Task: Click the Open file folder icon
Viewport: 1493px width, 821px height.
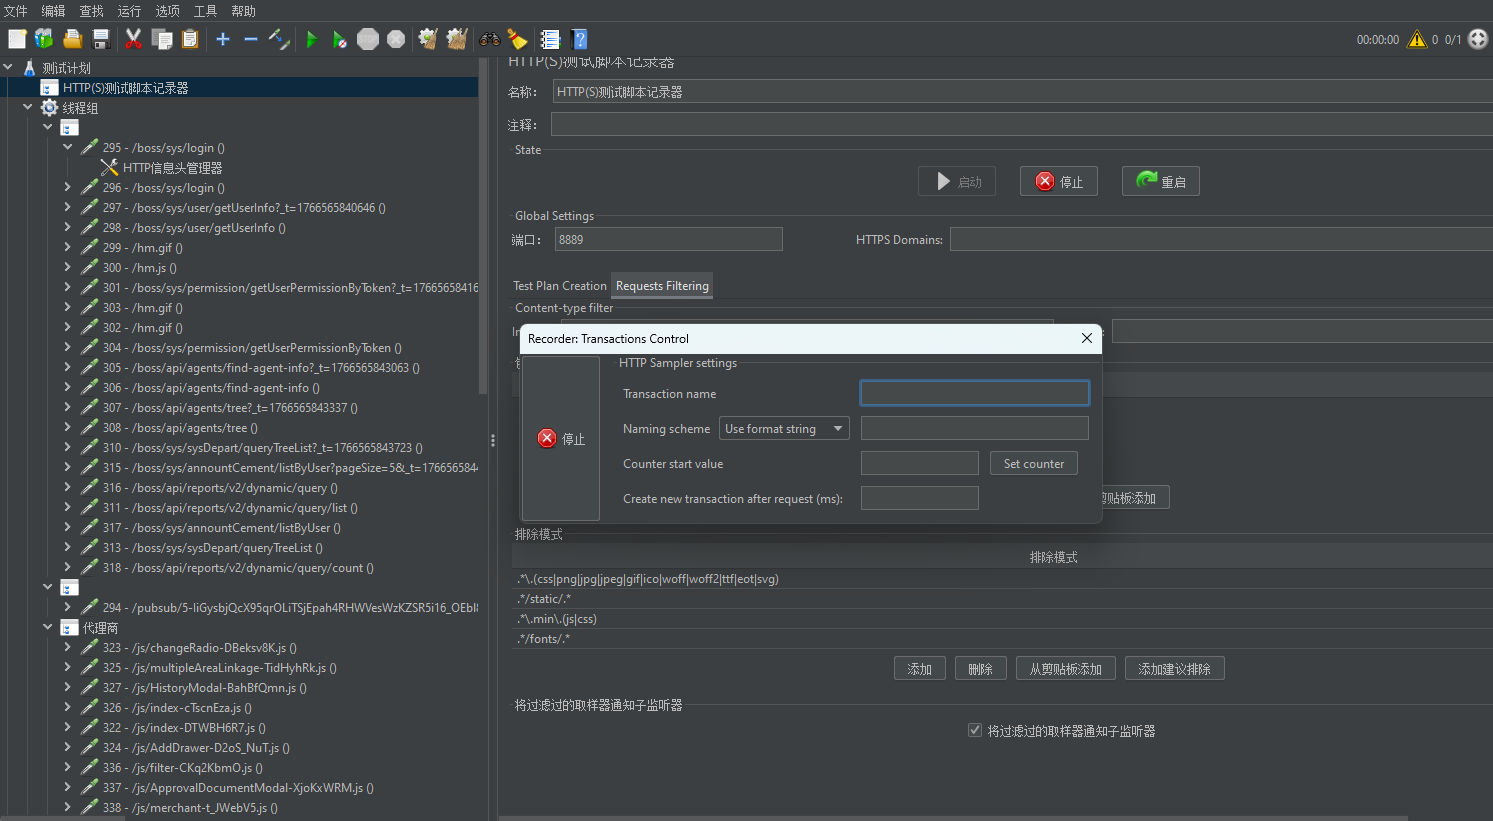Action: [x=72, y=39]
